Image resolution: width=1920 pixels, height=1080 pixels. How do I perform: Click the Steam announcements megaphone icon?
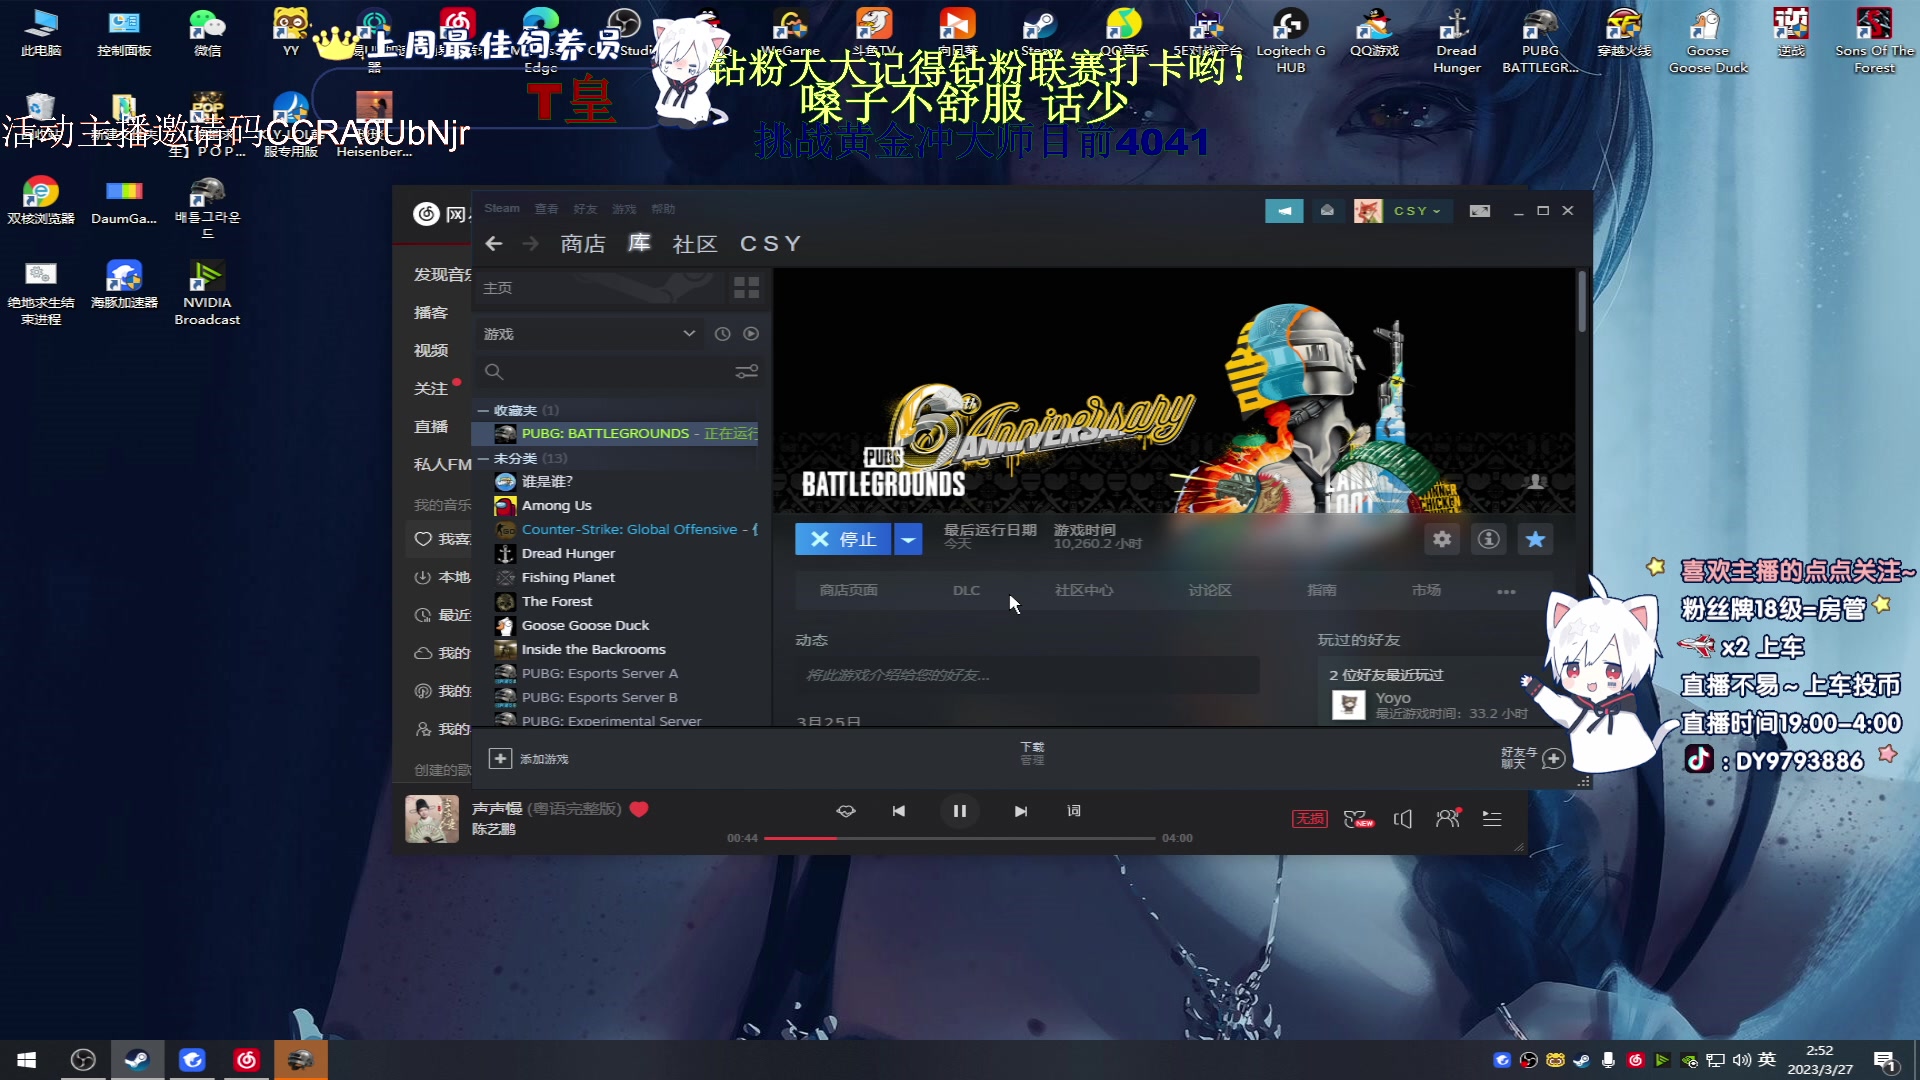(x=1283, y=211)
